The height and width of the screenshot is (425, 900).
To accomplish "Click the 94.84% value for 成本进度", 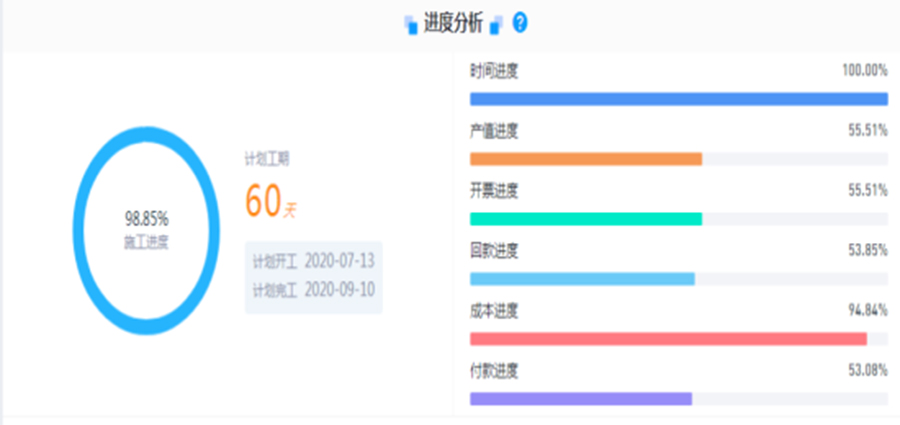I will pos(865,311).
